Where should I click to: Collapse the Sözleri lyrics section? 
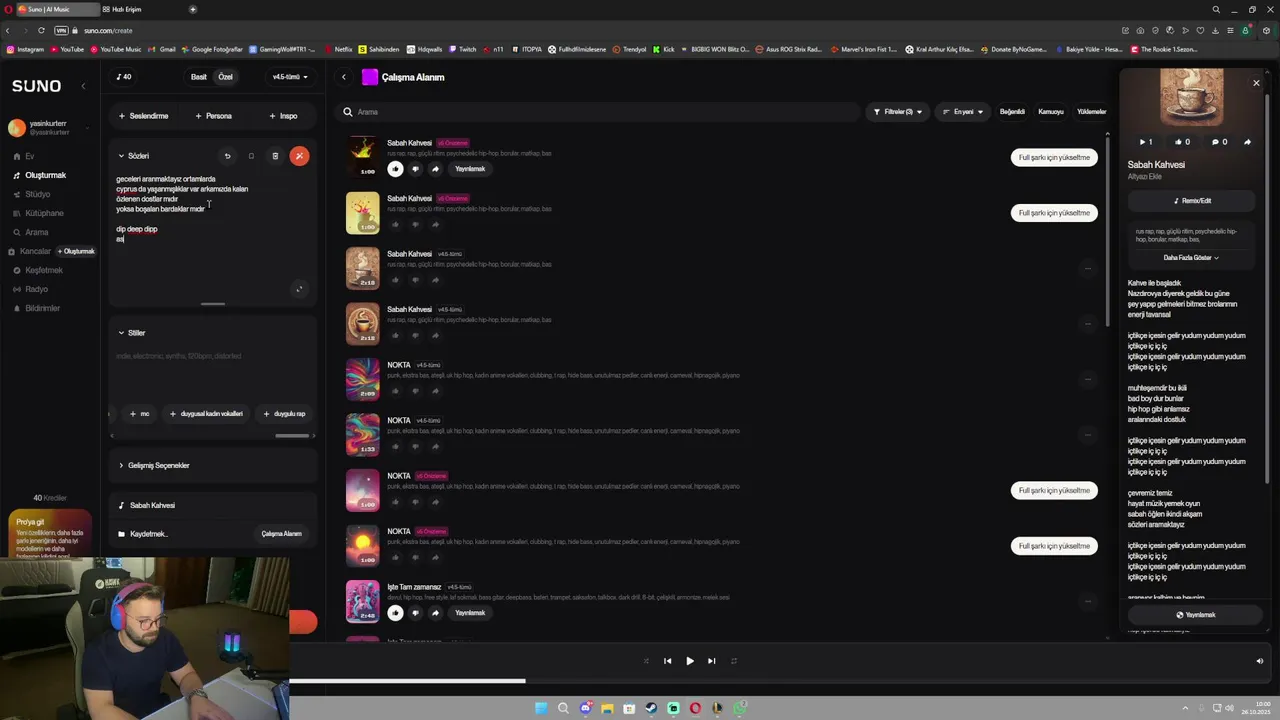coord(133,156)
